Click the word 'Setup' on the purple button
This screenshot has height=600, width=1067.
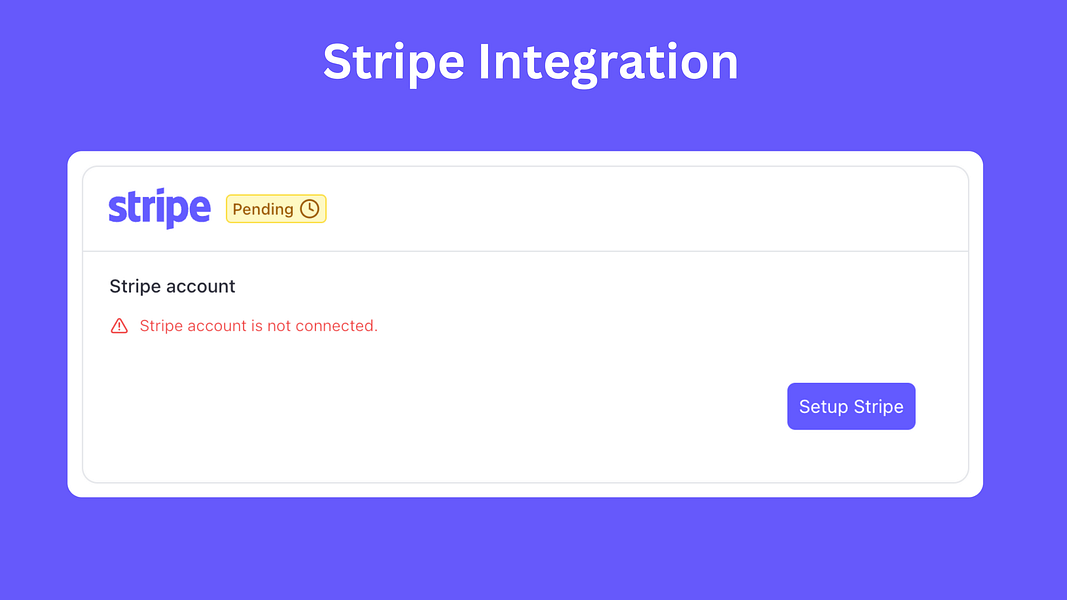point(823,407)
